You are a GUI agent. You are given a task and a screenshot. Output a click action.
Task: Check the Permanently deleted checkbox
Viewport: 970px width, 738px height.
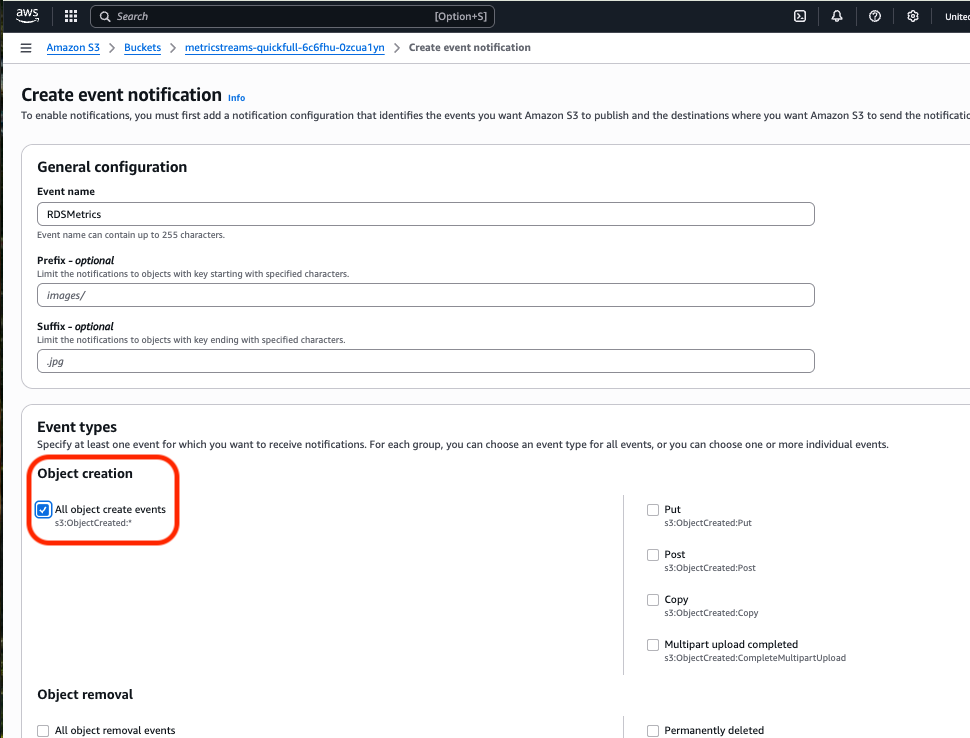[653, 731]
